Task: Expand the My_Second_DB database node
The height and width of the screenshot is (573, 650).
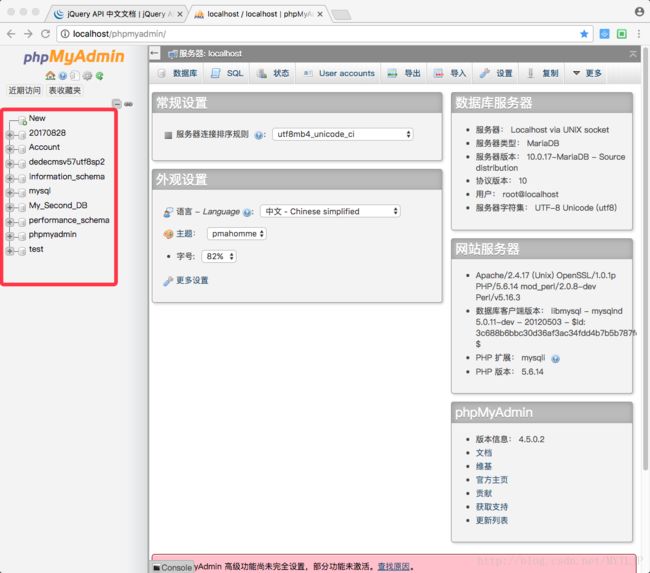Action: coord(10,207)
